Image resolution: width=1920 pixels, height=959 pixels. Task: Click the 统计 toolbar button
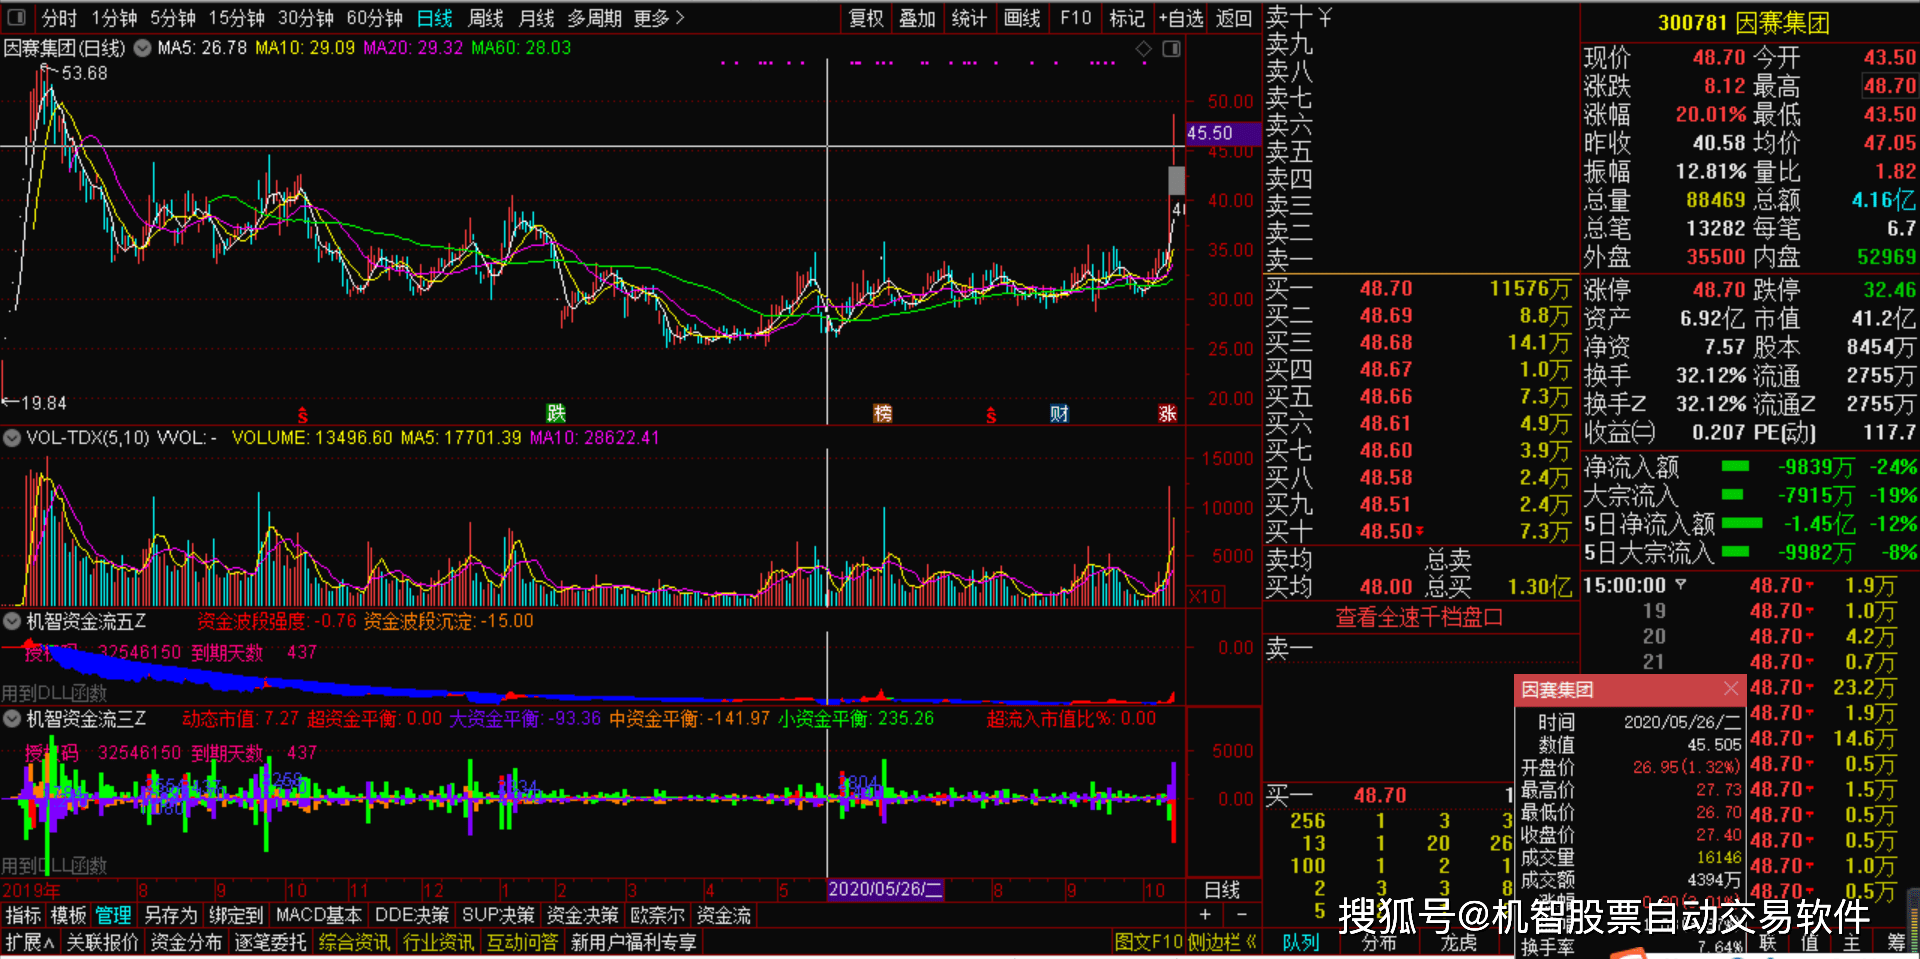[x=969, y=18]
